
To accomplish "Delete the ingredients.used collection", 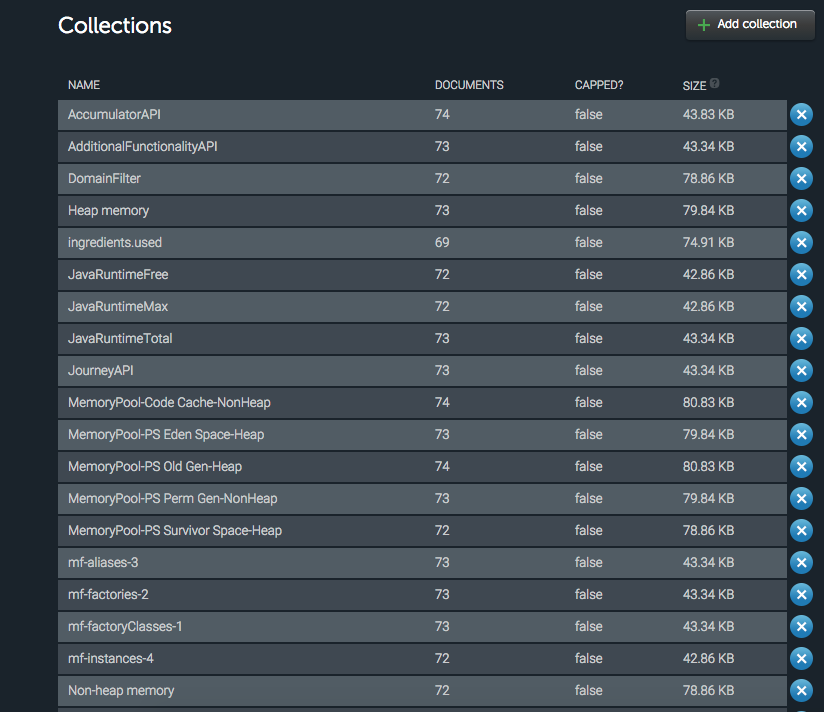I will (801, 243).
